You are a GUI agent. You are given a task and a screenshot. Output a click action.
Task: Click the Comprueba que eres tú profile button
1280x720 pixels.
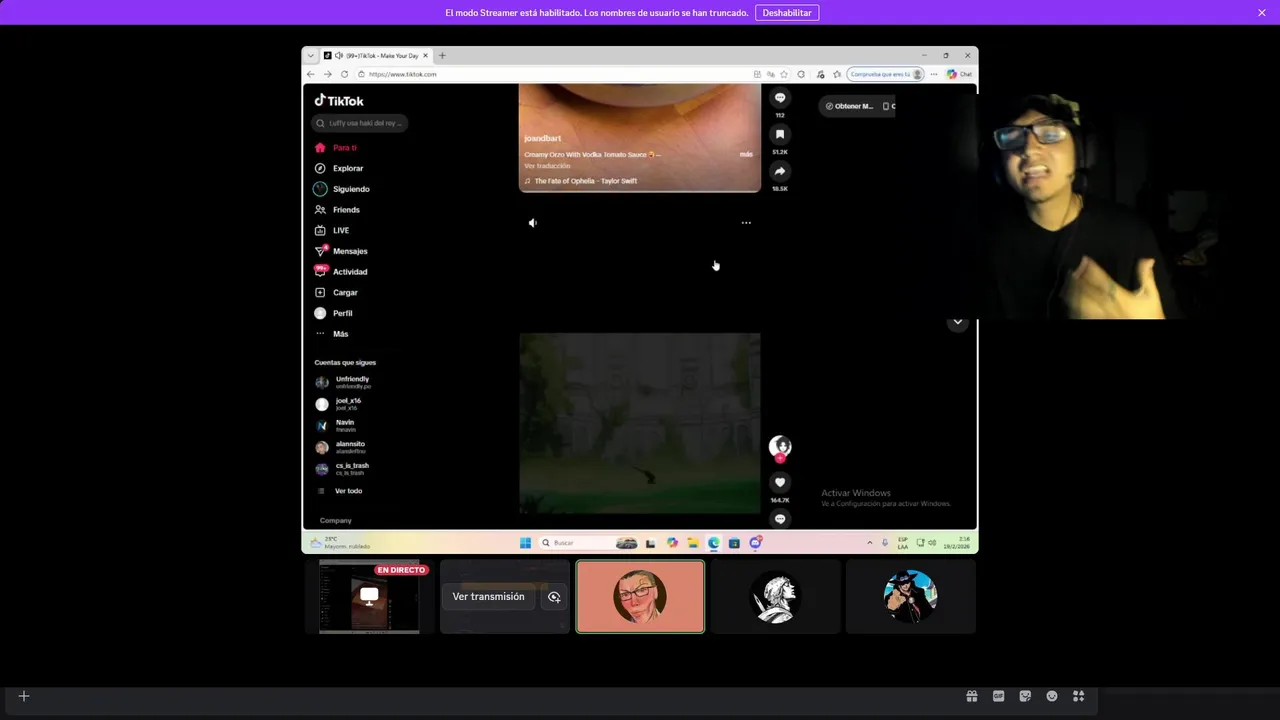(886, 74)
